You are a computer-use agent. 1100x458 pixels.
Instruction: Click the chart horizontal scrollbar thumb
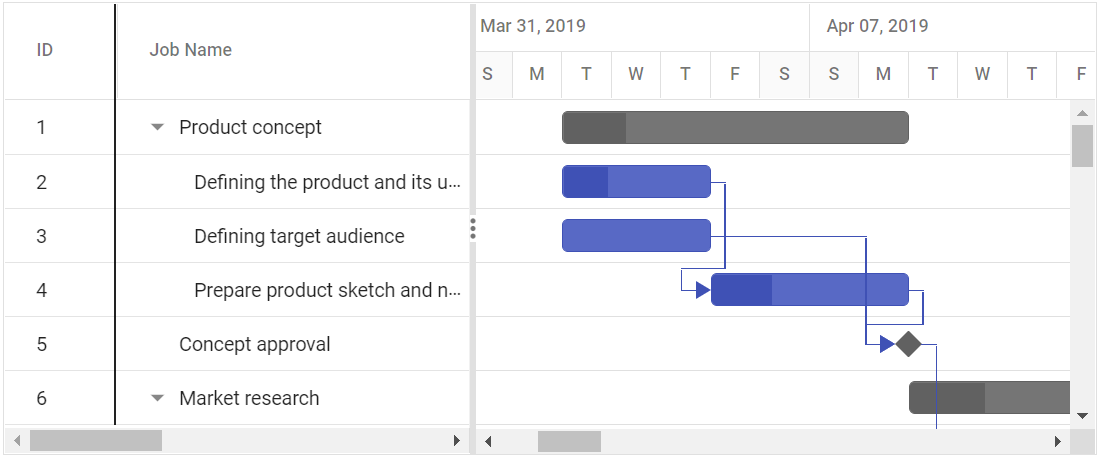(569, 441)
